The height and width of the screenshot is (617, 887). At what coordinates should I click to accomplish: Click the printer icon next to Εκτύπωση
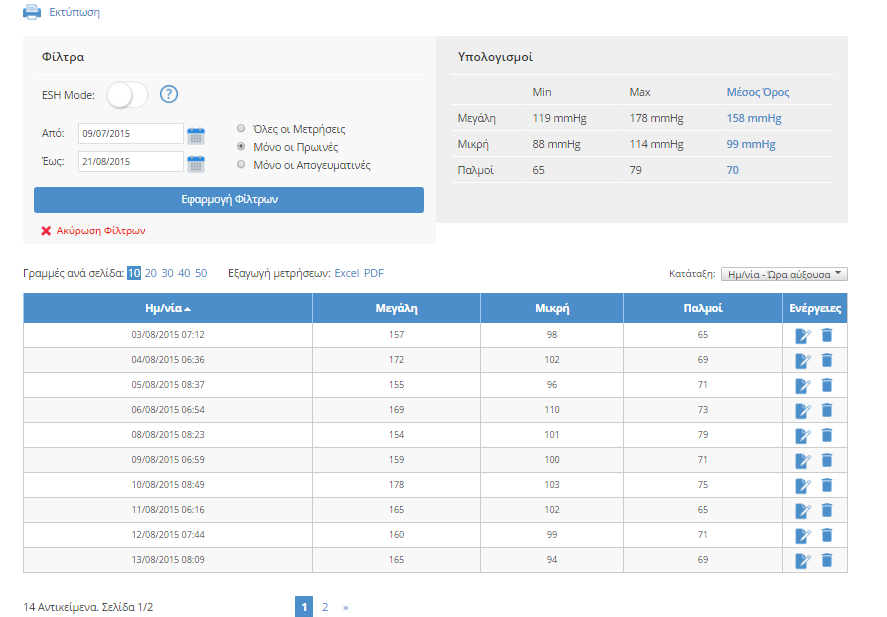pyautogui.click(x=31, y=13)
